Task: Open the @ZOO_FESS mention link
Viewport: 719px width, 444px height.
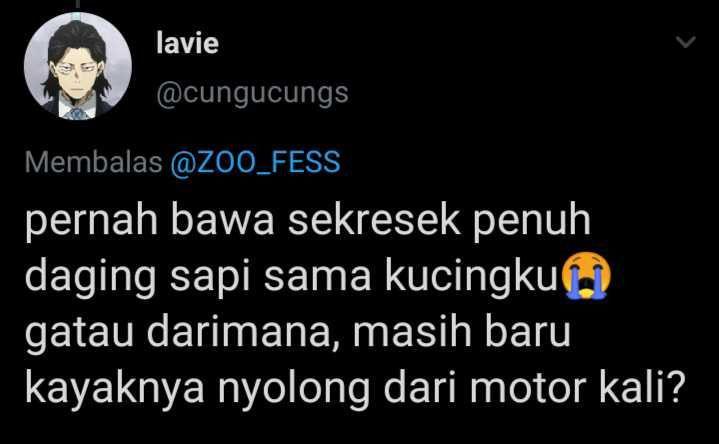Action: tap(255, 162)
